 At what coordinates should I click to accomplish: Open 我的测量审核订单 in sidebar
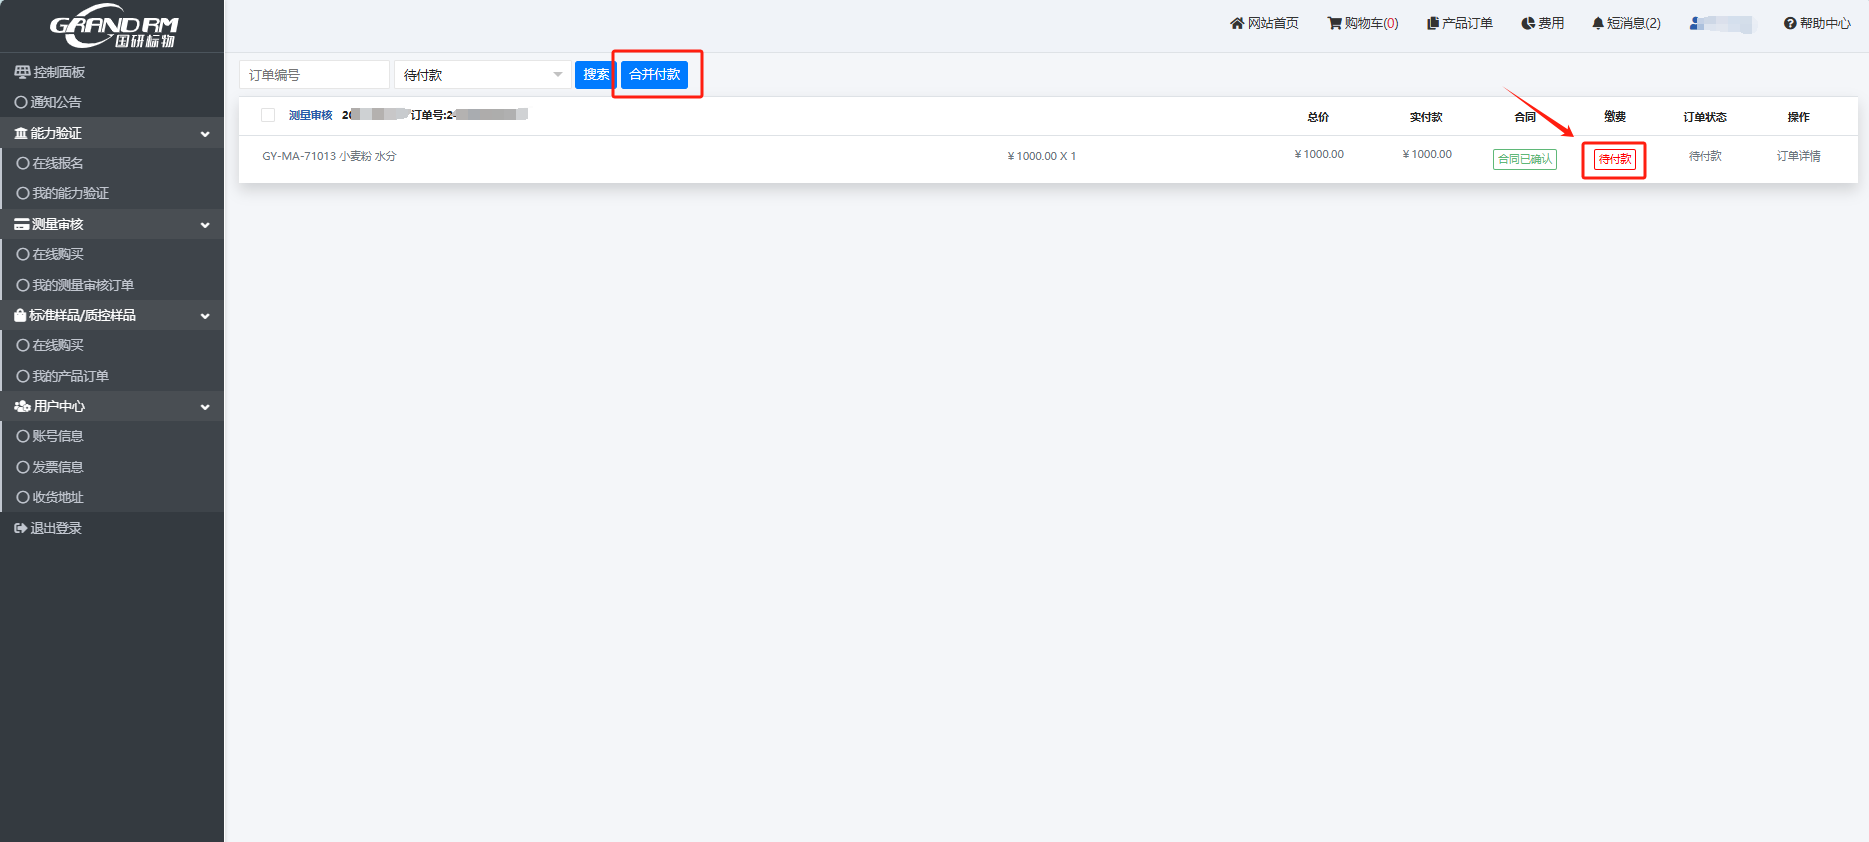[83, 285]
